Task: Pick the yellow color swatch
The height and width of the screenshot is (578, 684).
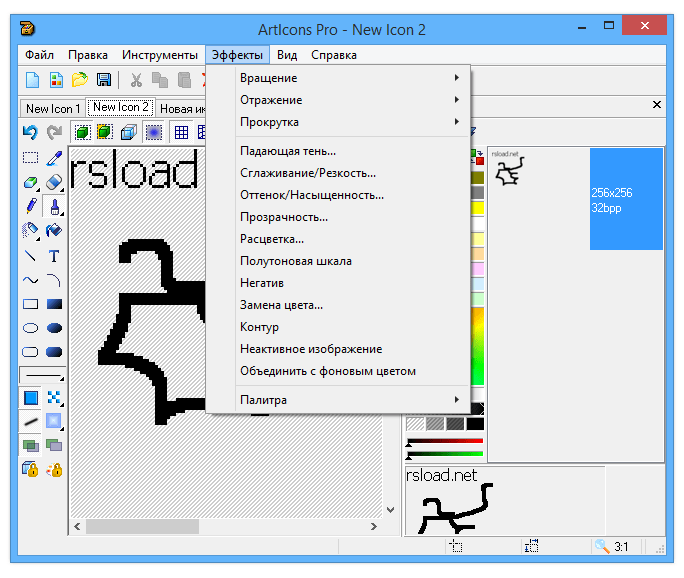Action: (478, 208)
